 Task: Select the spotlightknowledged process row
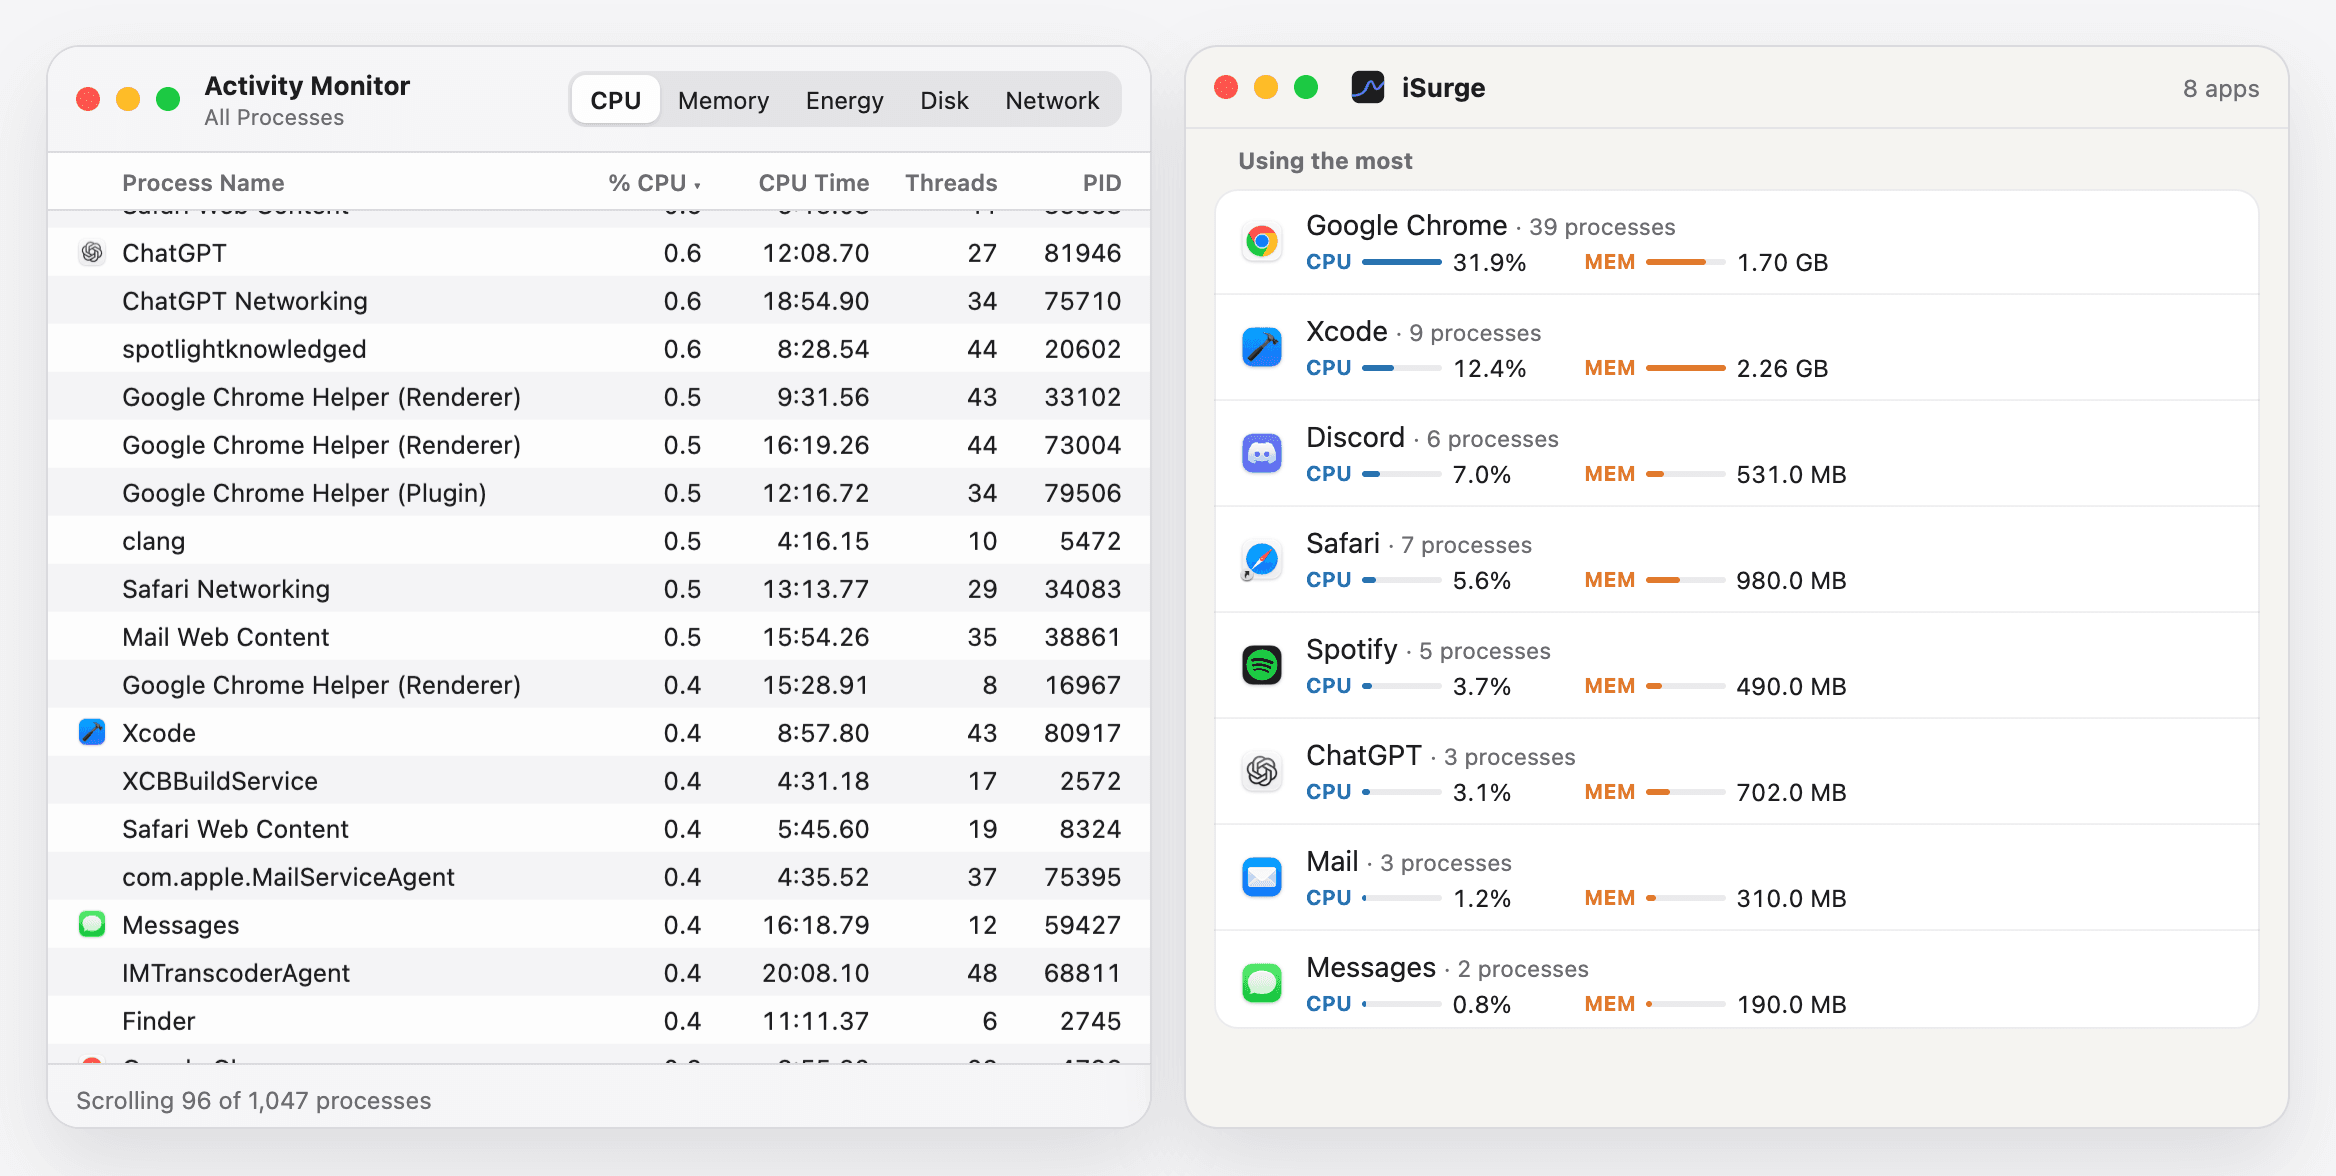click(599, 349)
